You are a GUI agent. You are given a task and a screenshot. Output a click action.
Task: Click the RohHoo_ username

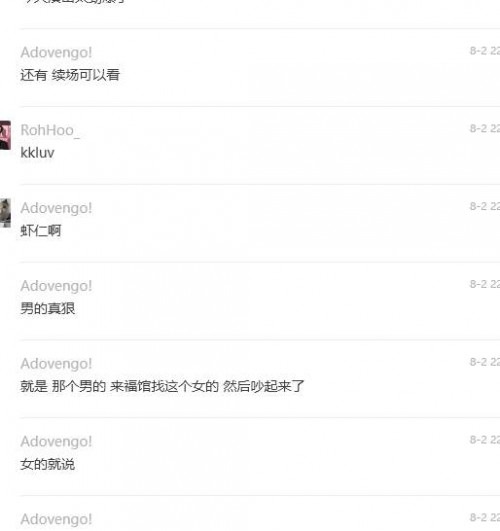click(x=50, y=130)
